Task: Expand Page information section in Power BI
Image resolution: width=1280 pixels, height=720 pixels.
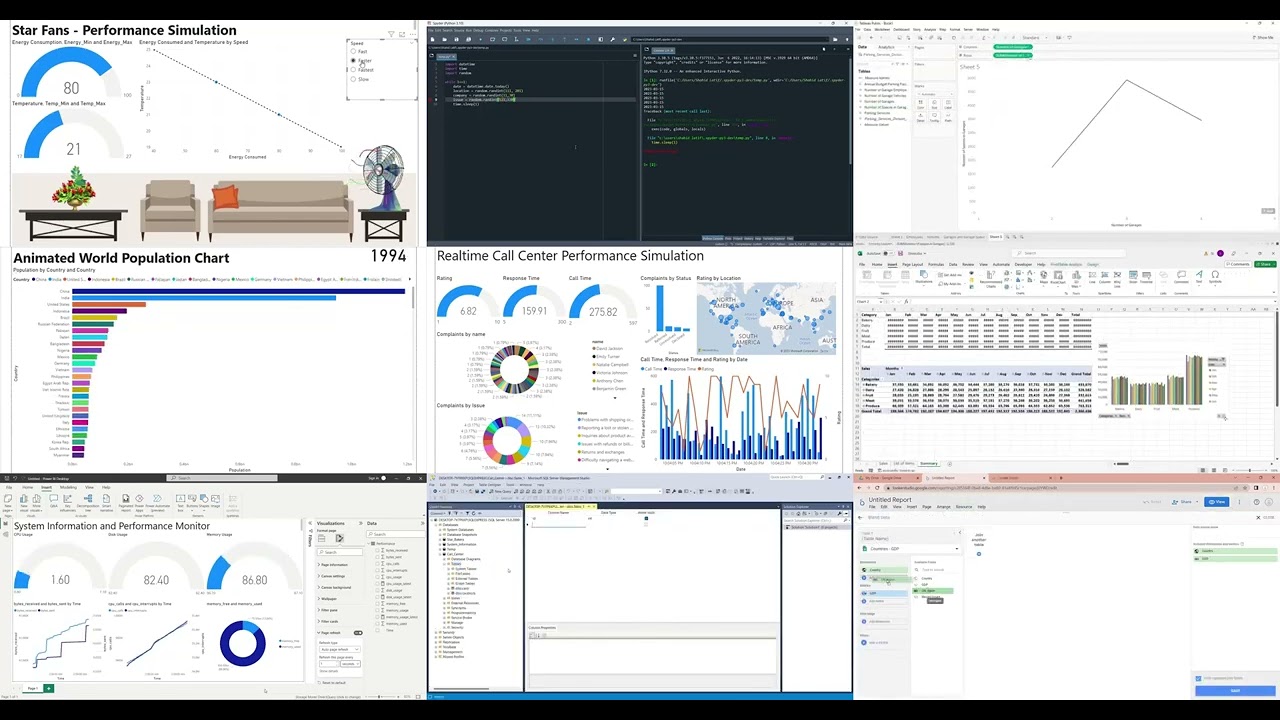Action: coord(333,565)
